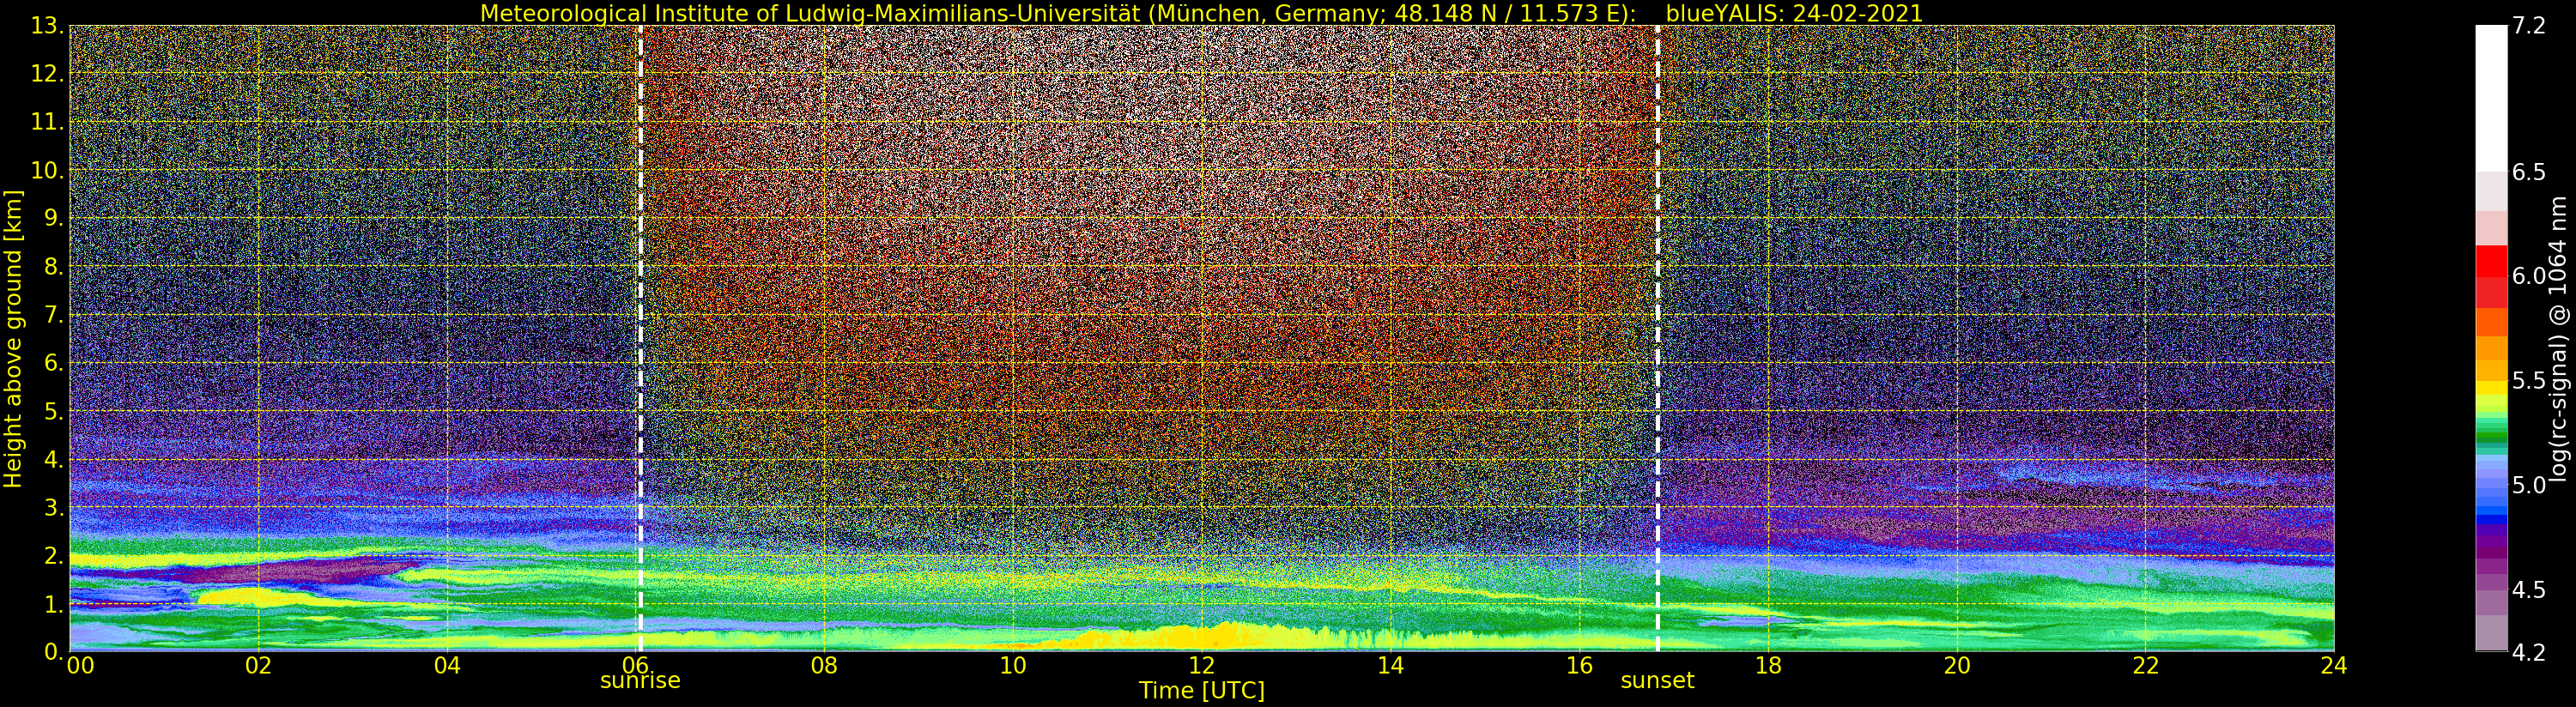Image resolution: width=2576 pixels, height=707 pixels.
Task: Click the colorbar tick label 7.2
Action: point(2529,26)
